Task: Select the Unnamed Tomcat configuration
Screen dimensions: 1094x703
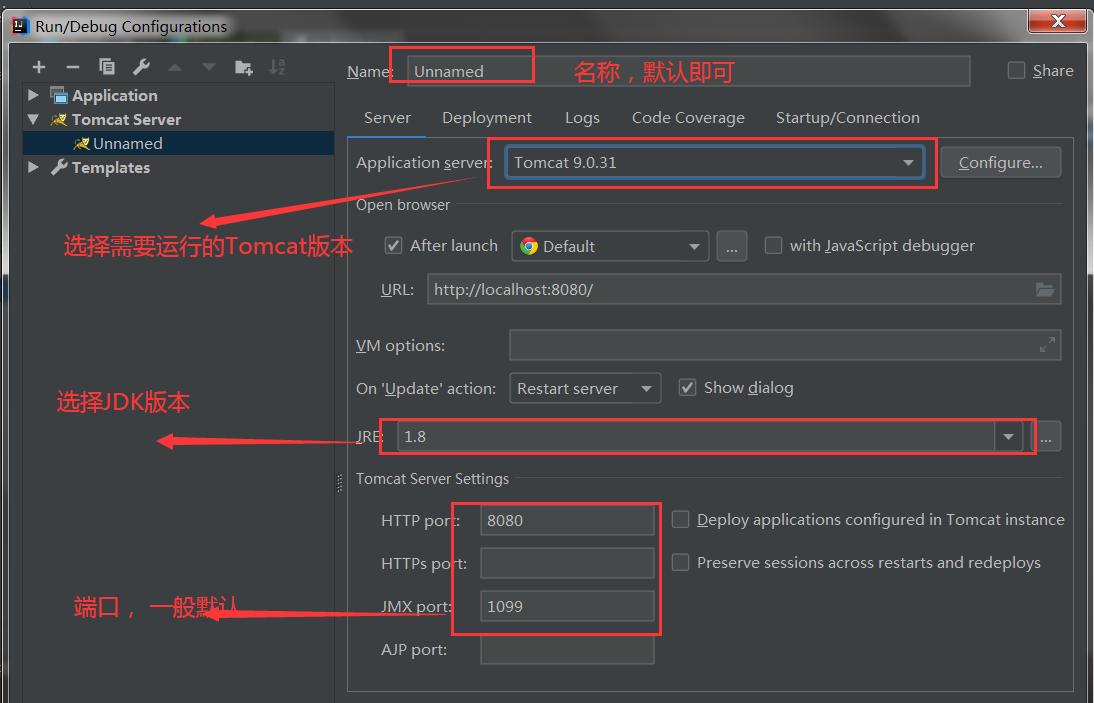Action: click(179, 143)
